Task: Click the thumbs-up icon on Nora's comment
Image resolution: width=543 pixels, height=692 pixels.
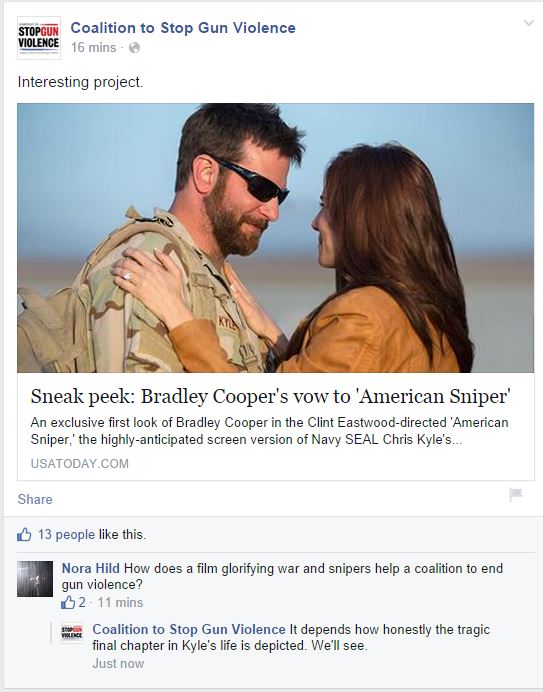Action: (x=68, y=602)
